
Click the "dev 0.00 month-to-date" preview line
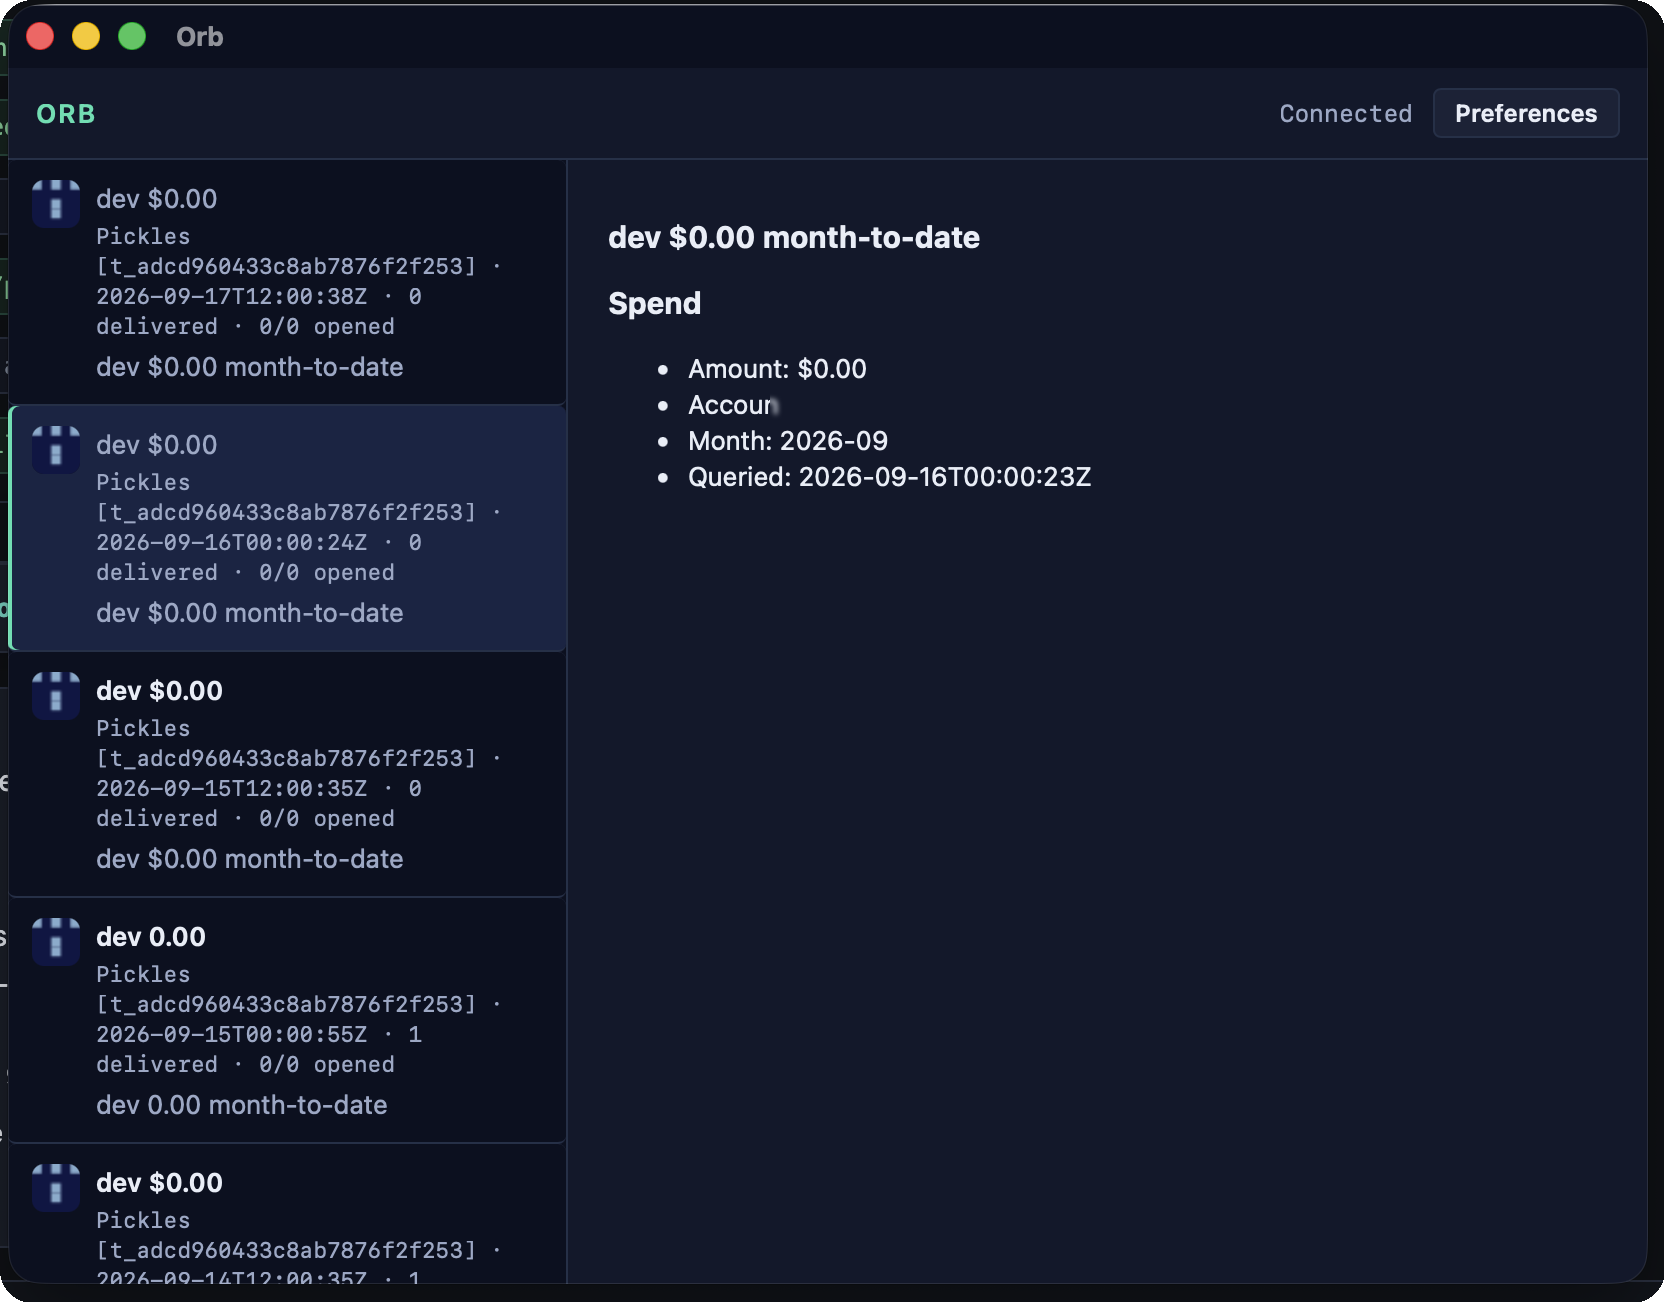(x=242, y=1105)
